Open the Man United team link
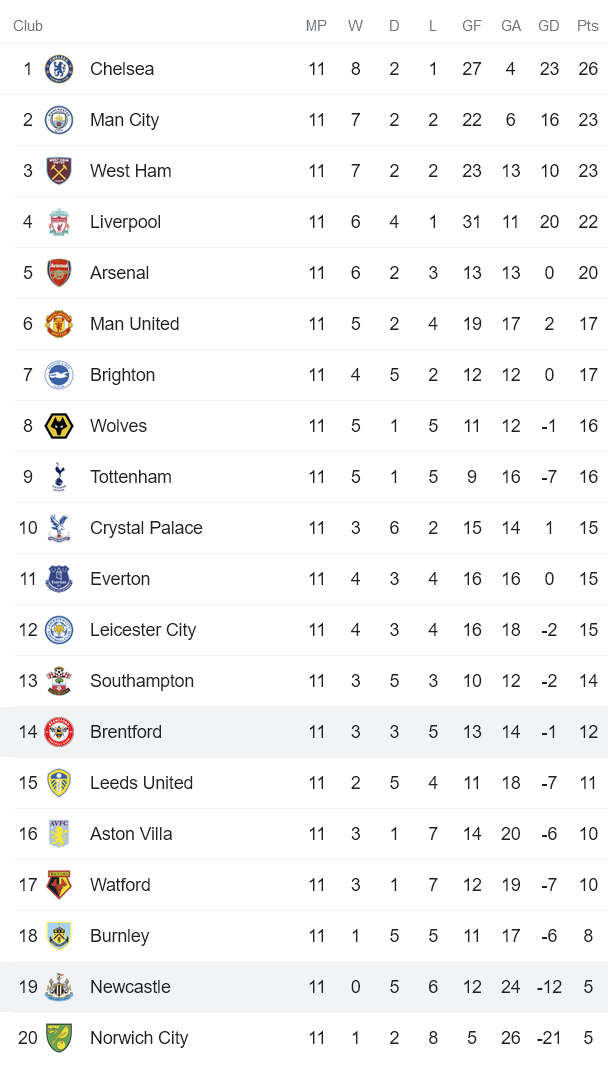 (134, 324)
